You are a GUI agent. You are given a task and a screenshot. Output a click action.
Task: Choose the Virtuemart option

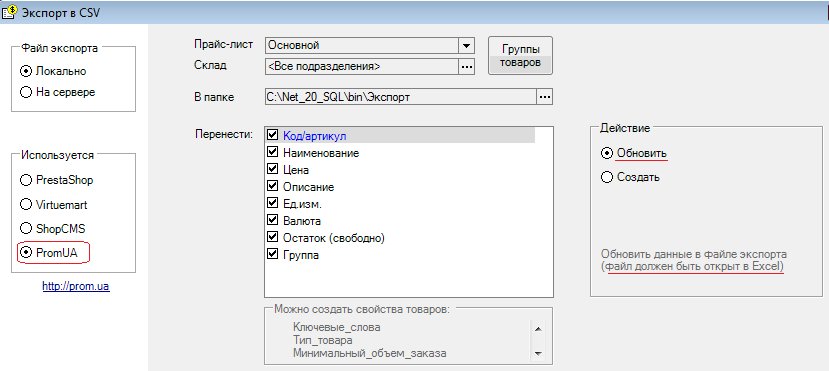(x=25, y=204)
